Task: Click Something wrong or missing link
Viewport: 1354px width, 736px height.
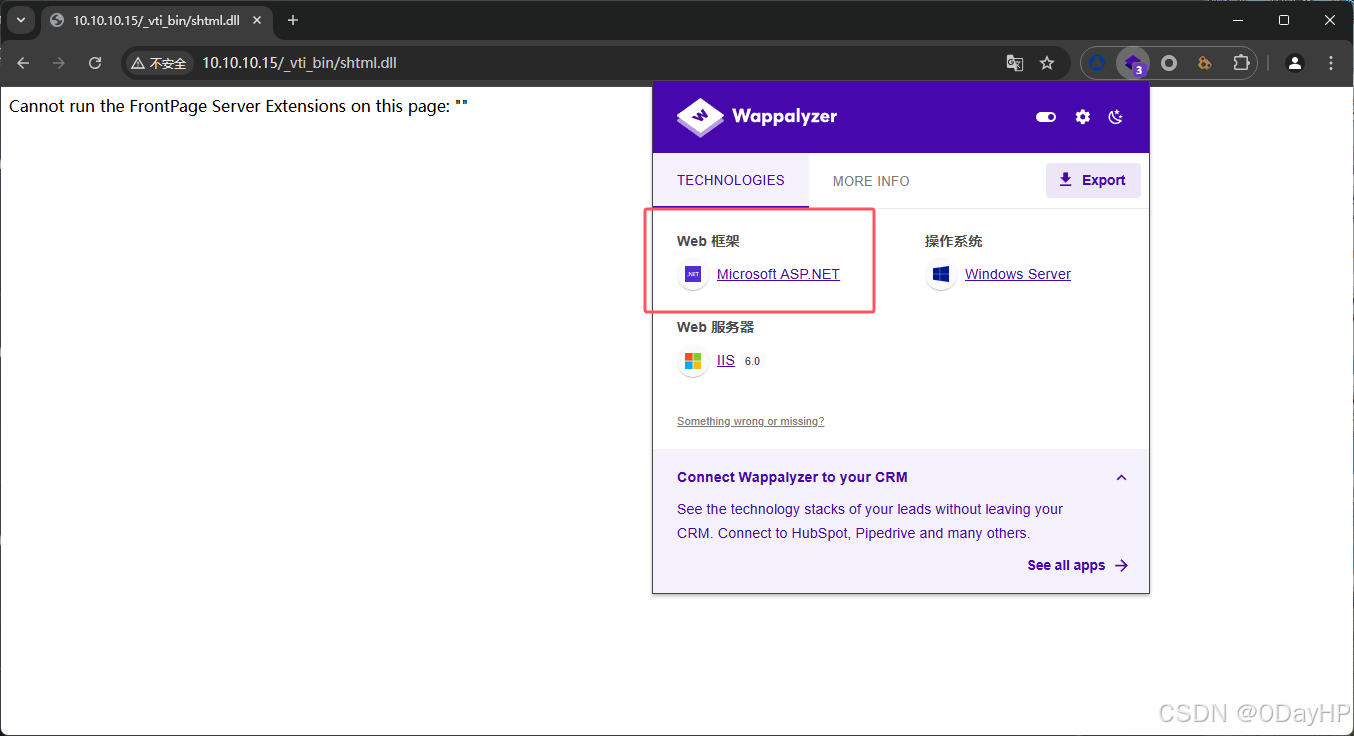Action: click(750, 421)
